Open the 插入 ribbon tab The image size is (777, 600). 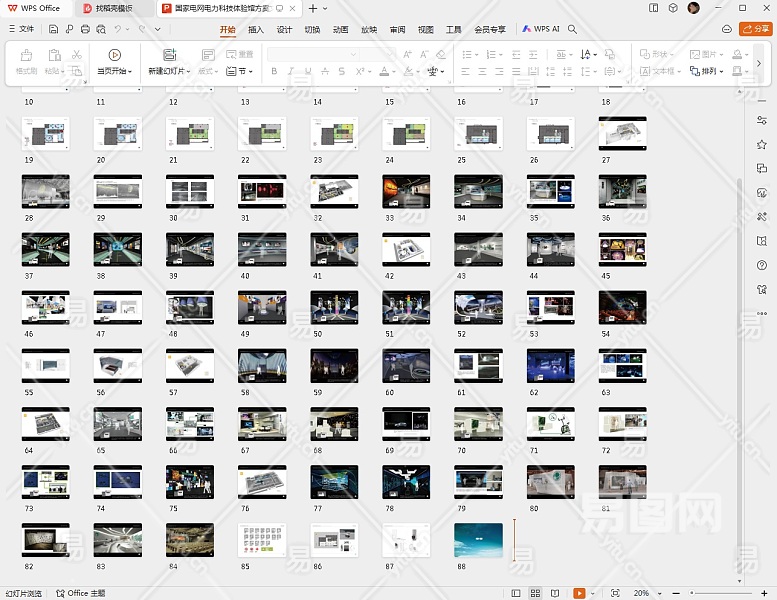tap(256, 30)
